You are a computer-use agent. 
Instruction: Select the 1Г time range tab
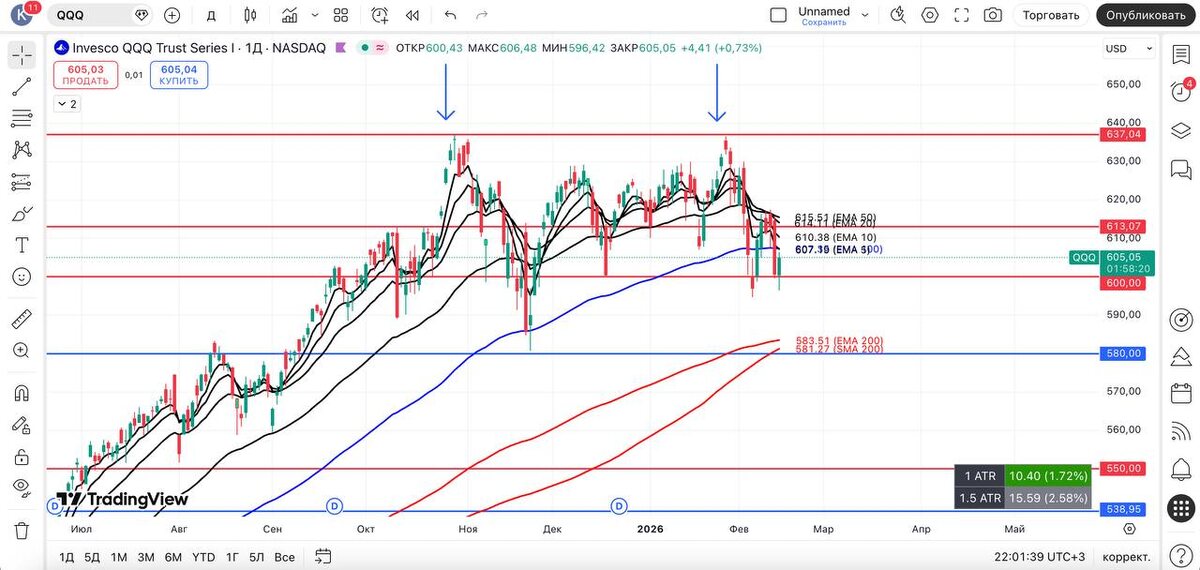point(232,557)
